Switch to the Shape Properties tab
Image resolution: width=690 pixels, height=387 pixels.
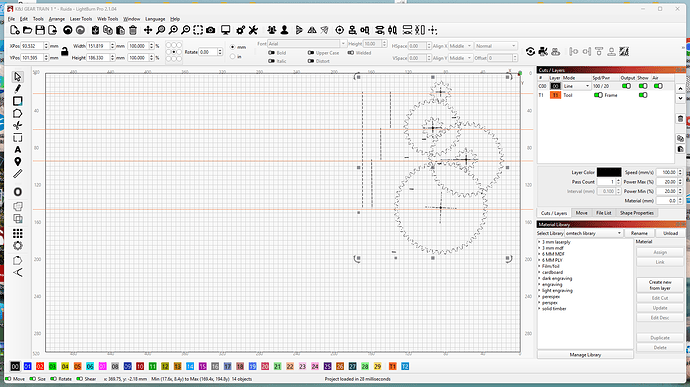click(x=636, y=213)
